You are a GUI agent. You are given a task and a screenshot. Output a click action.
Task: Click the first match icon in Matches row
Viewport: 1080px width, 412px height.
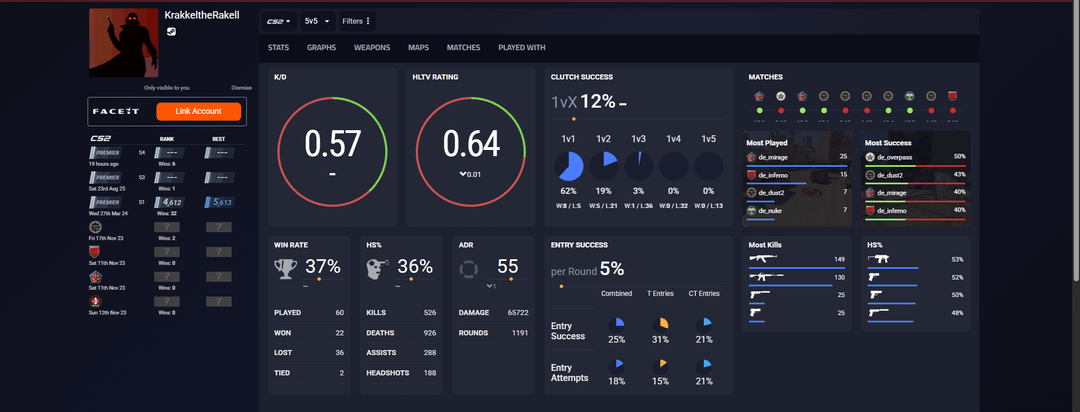pos(760,96)
